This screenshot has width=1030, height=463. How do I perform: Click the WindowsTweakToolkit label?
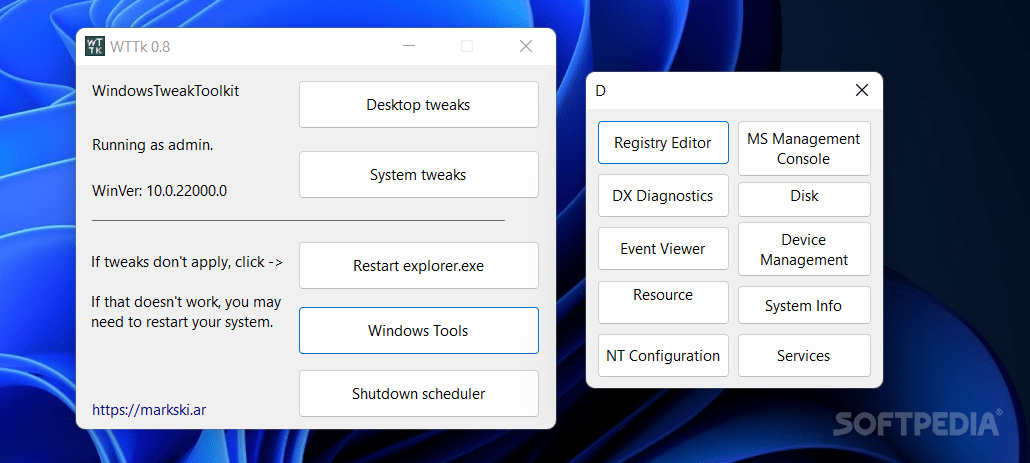tap(166, 91)
